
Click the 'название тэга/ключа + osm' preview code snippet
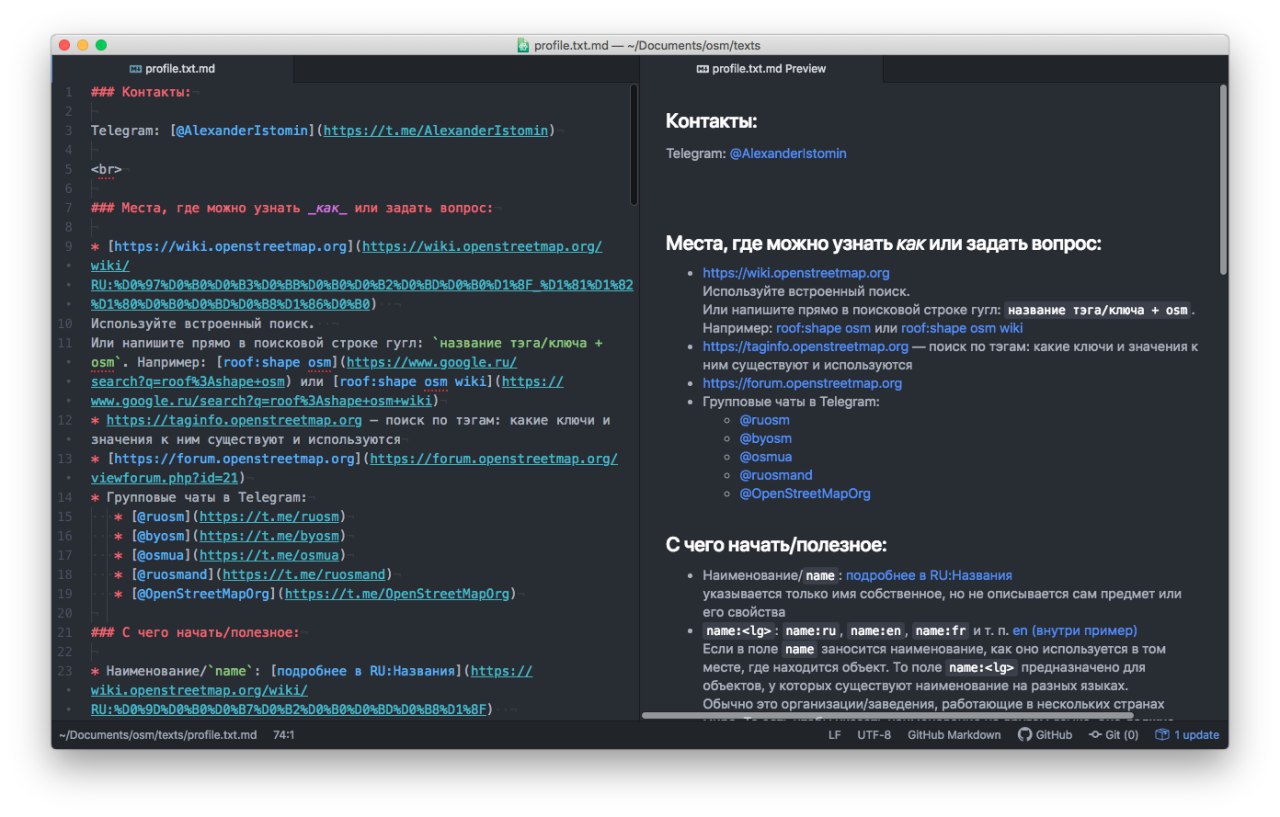point(1097,310)
